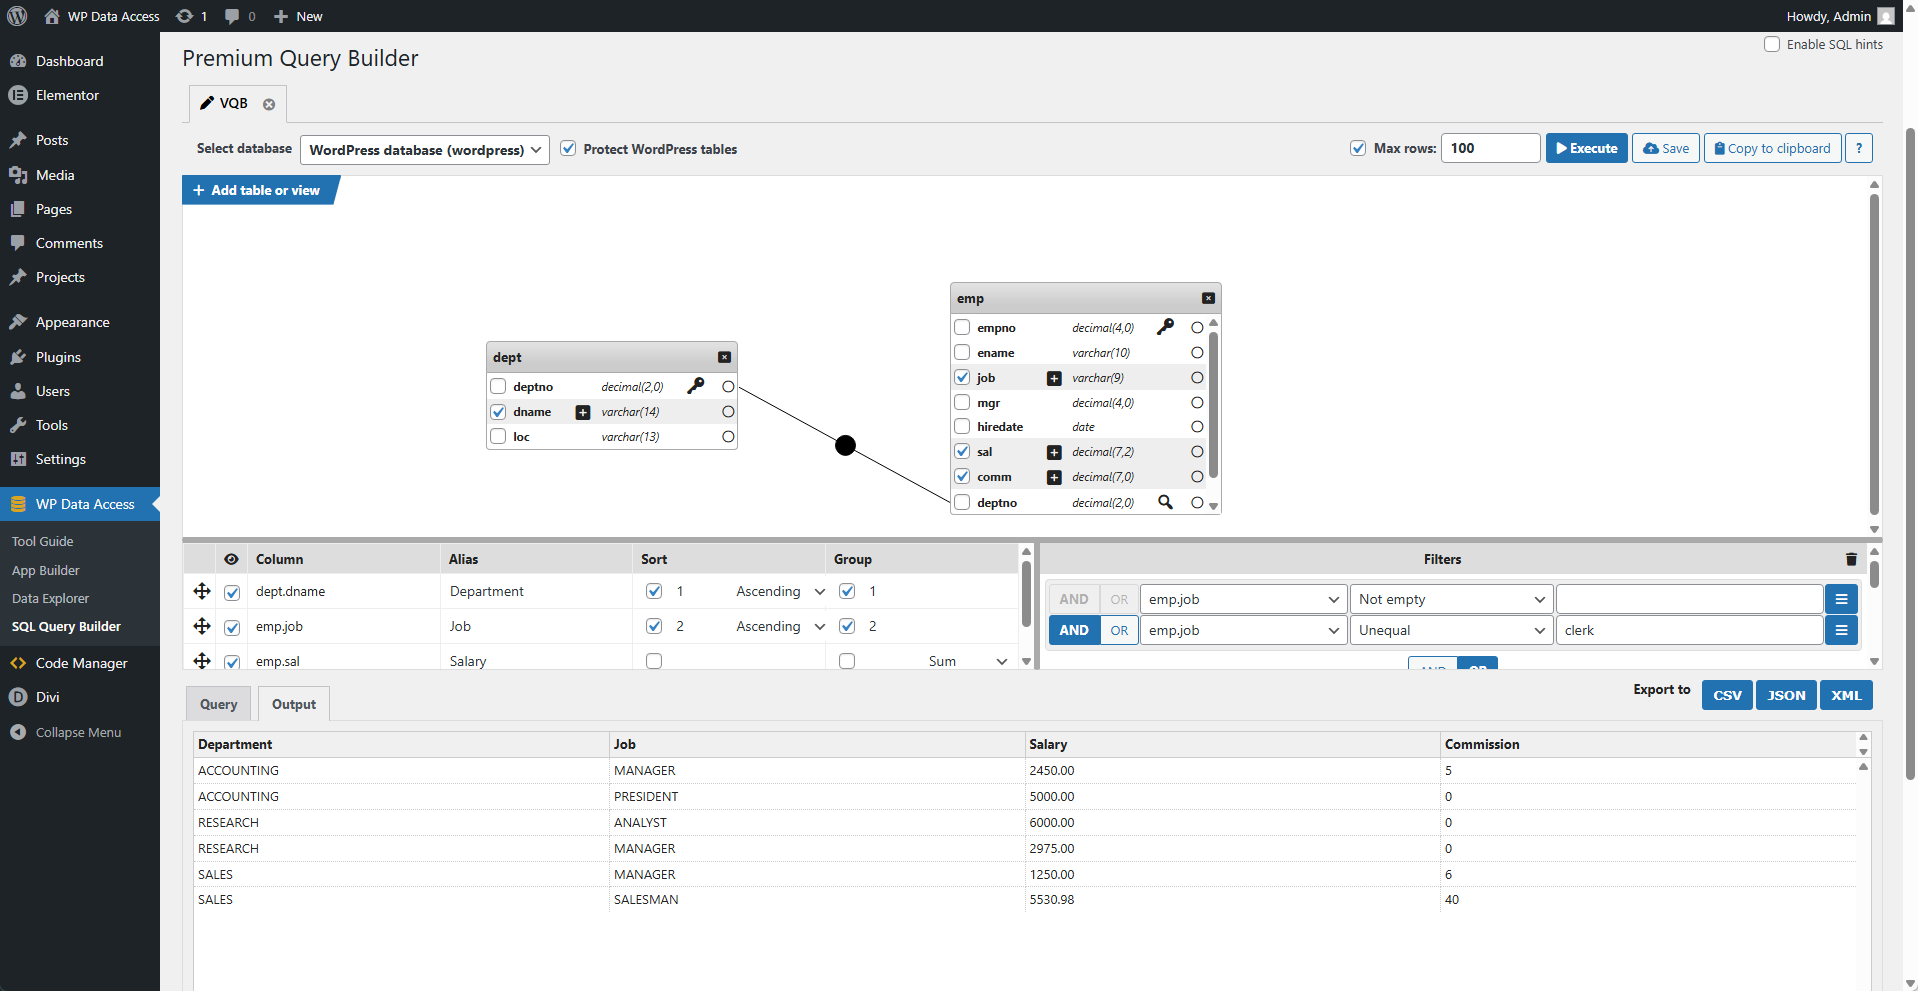Enable SQL hints checkbox
The height and width of the screenshot is (991, 1918).
click(x=1772, y=44)
